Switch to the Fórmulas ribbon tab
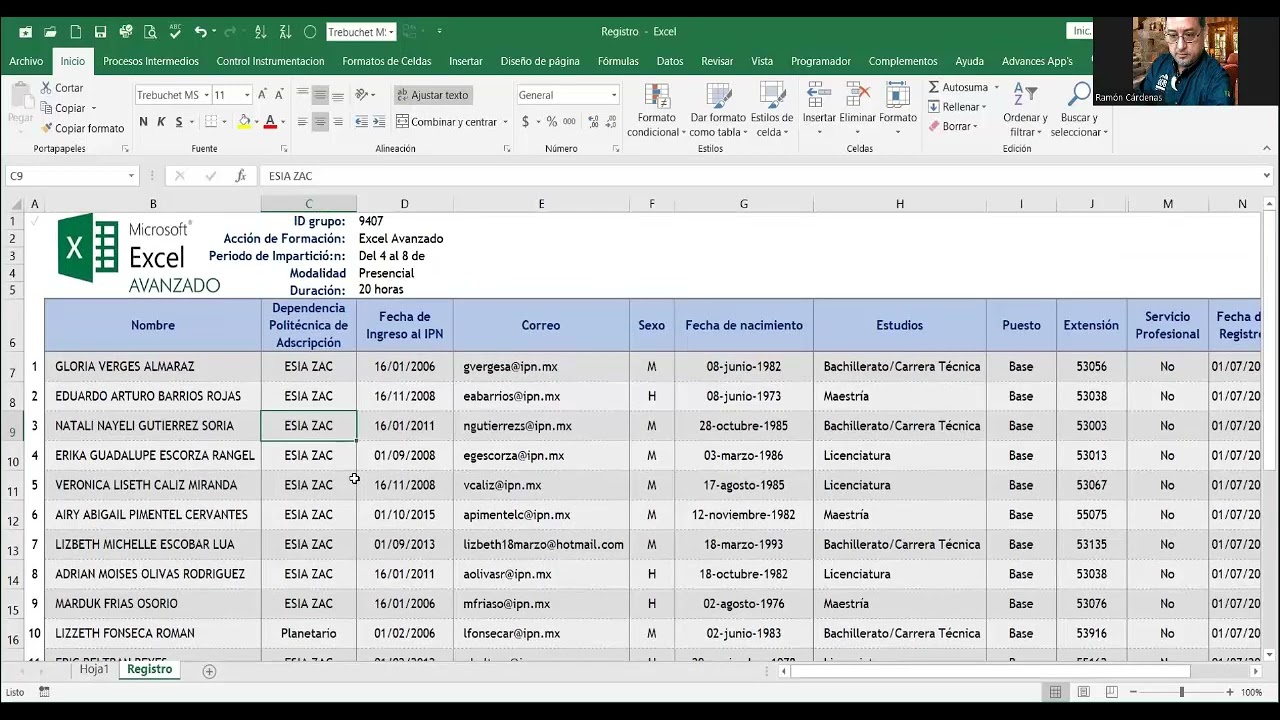This screenshot has height=720, width=1280. click(618, 61)
